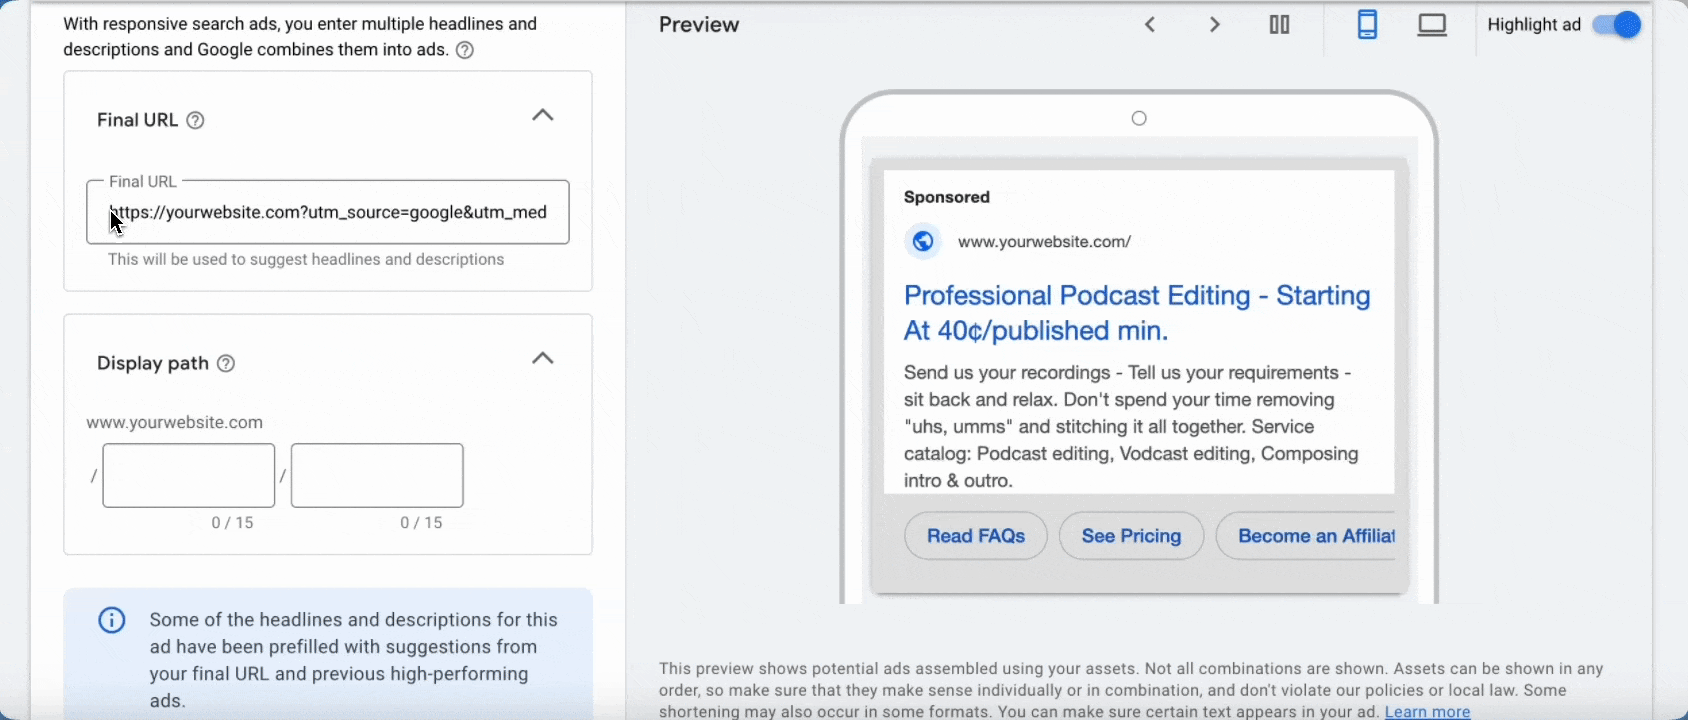
Task: Focus the first display path field
Action: (x=189, y=476)
